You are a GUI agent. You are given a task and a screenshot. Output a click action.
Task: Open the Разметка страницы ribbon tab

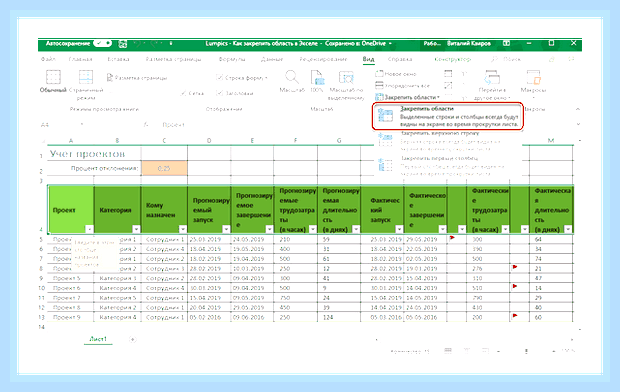coord(173,59)
